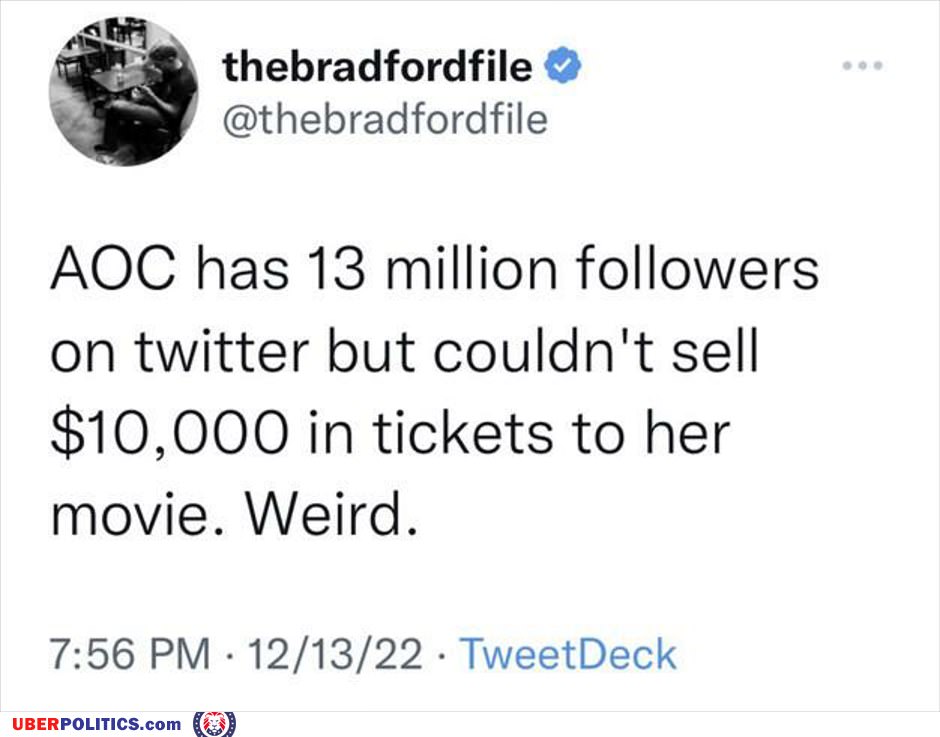
Task: Click the TweetDeck source link
Action: 568,653
